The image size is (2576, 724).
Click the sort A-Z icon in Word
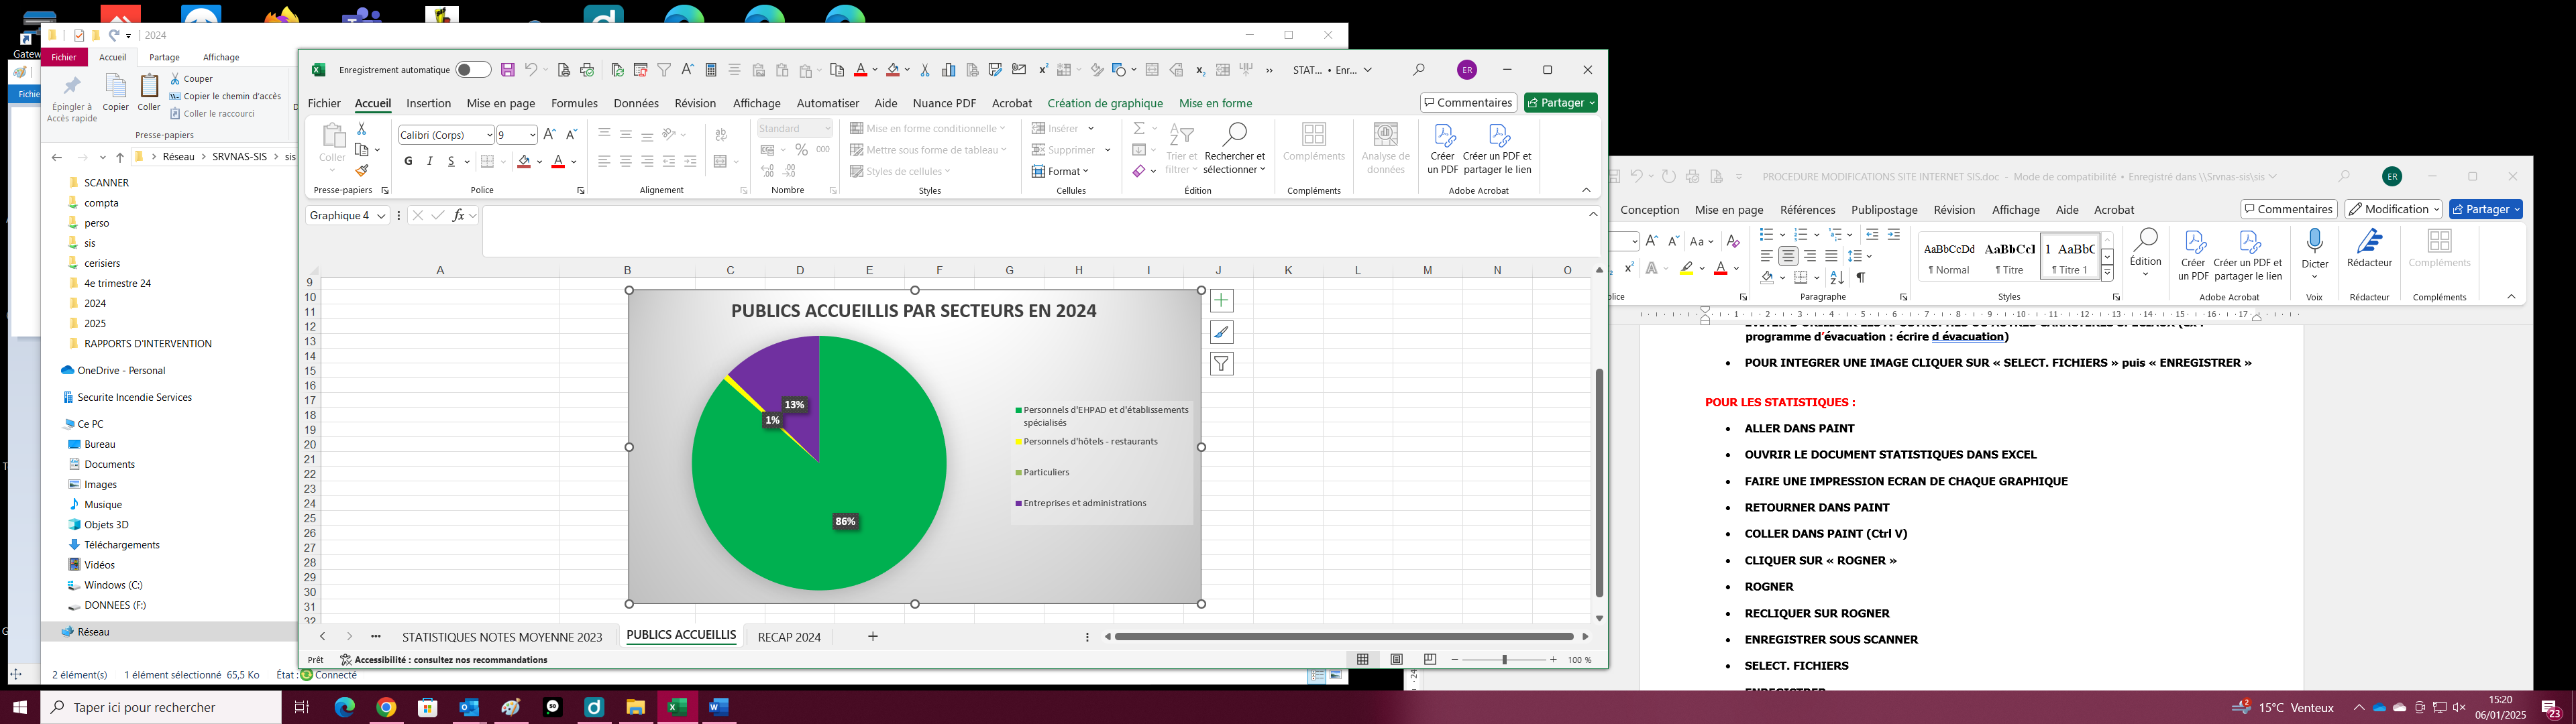pyautogui.click(x=1837, y=278)
